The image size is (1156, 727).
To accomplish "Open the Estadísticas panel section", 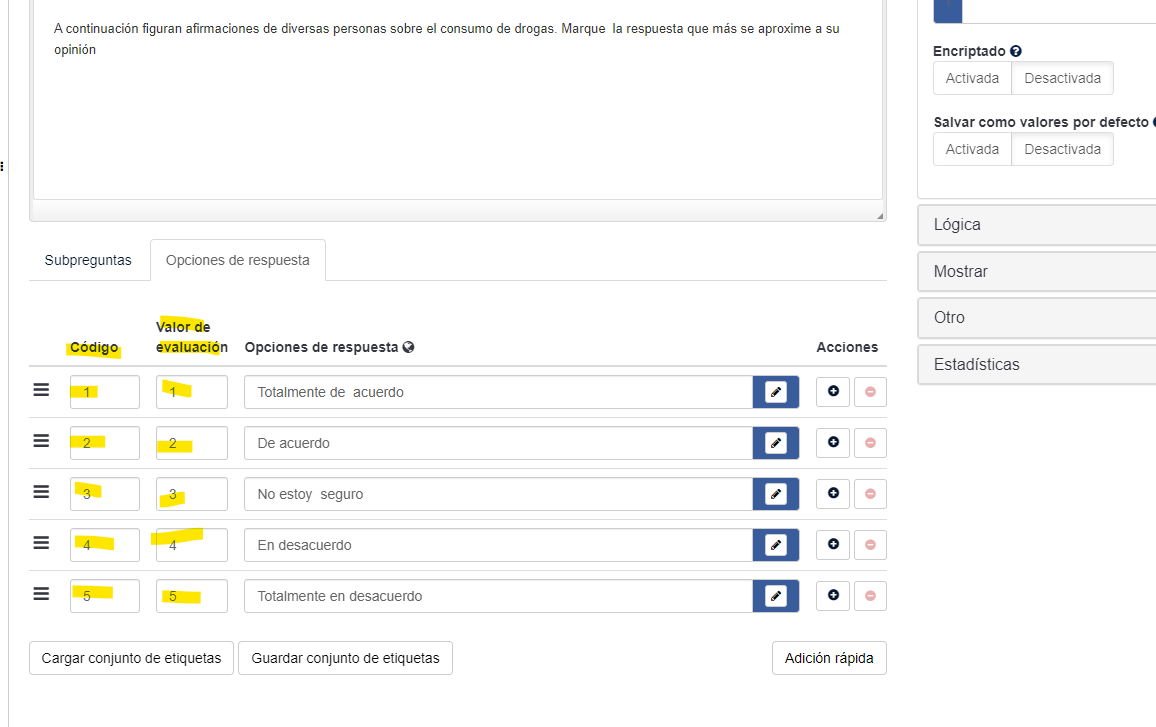I will [1036, 364].
